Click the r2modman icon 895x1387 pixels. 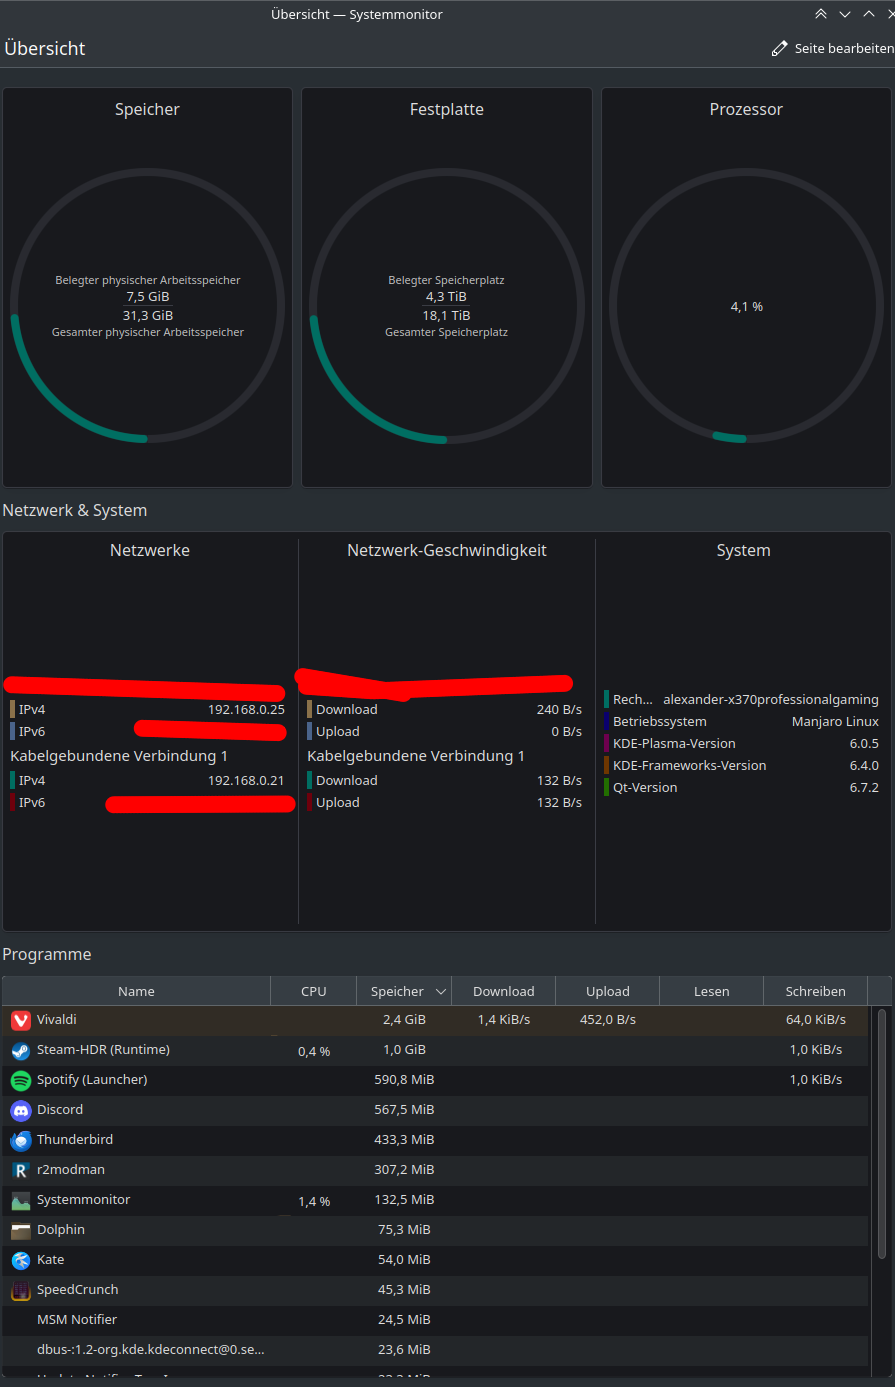point(21,1171)
